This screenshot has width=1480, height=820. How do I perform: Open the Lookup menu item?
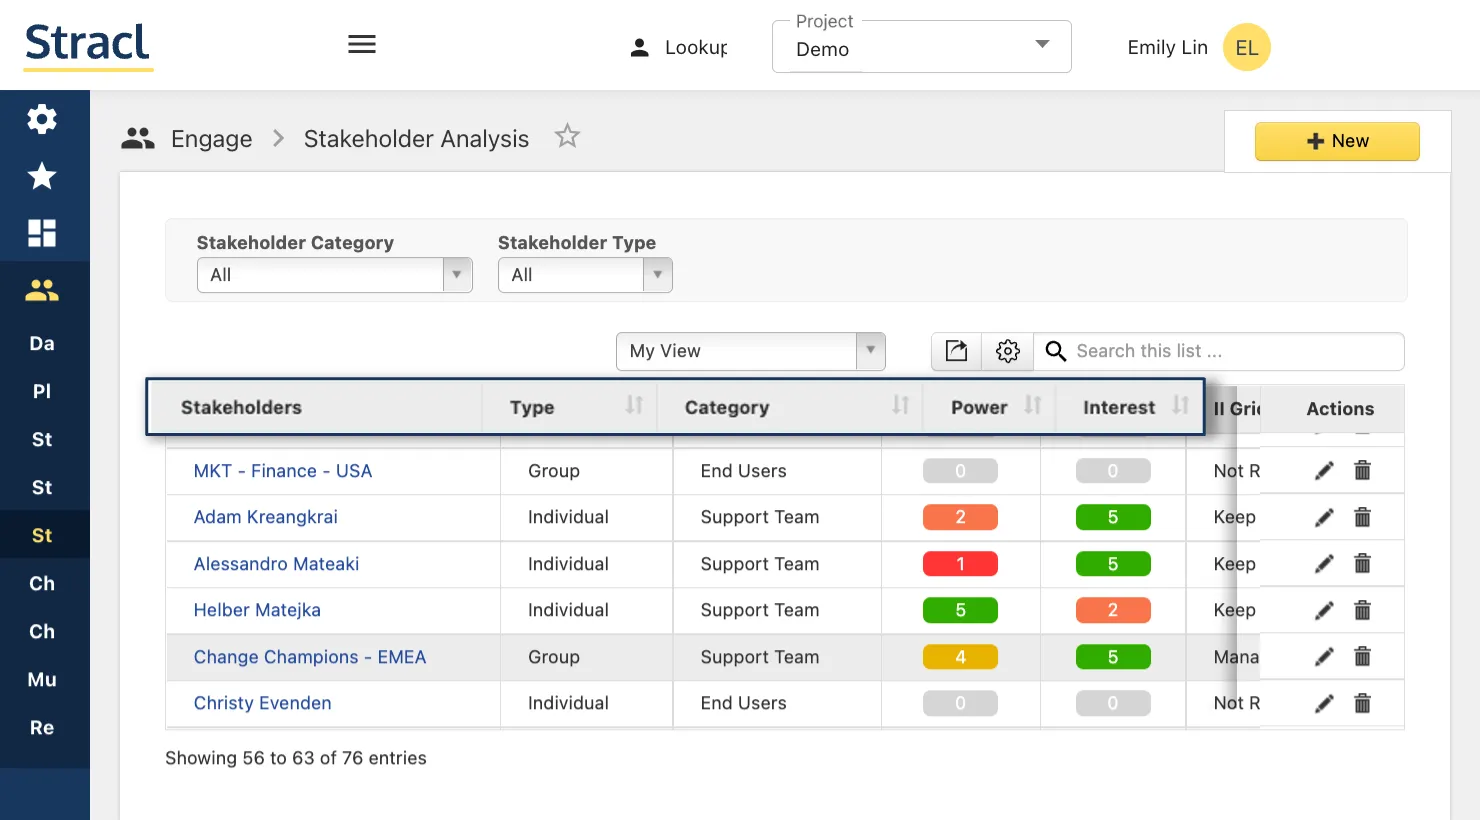click(679, 47)
